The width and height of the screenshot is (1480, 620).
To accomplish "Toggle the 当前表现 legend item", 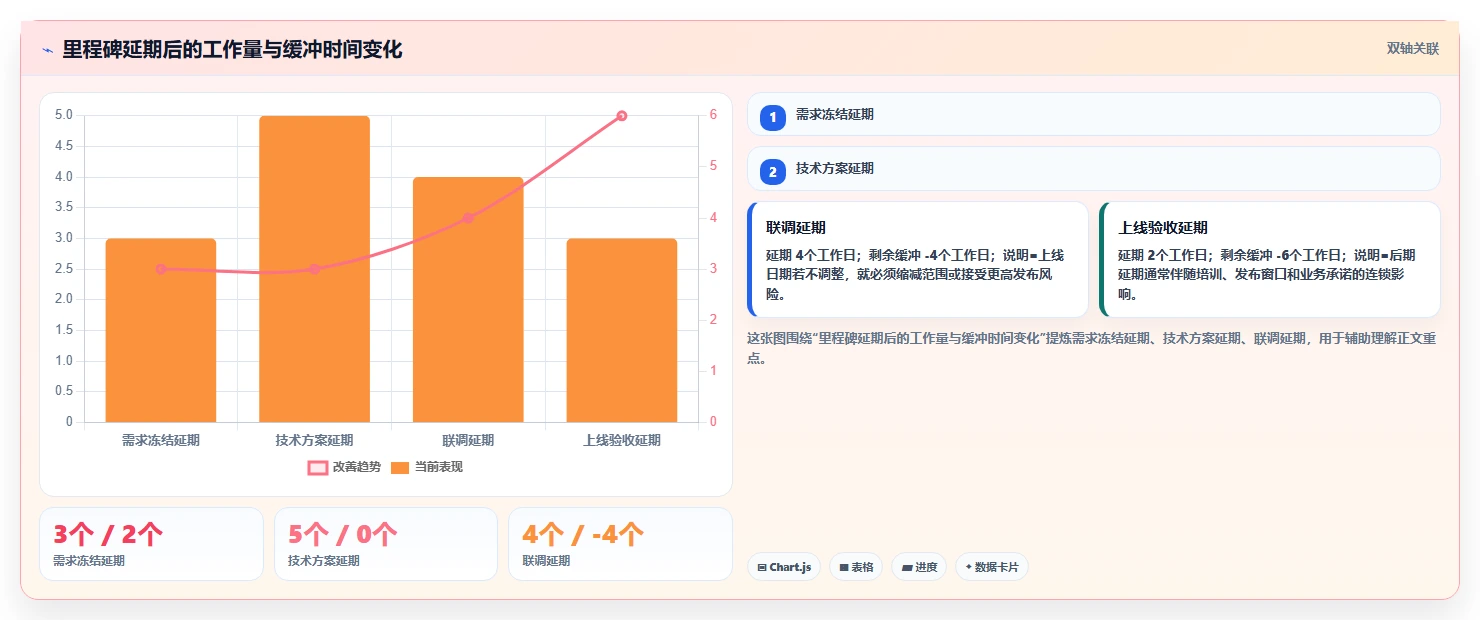I will coord(427,467).
